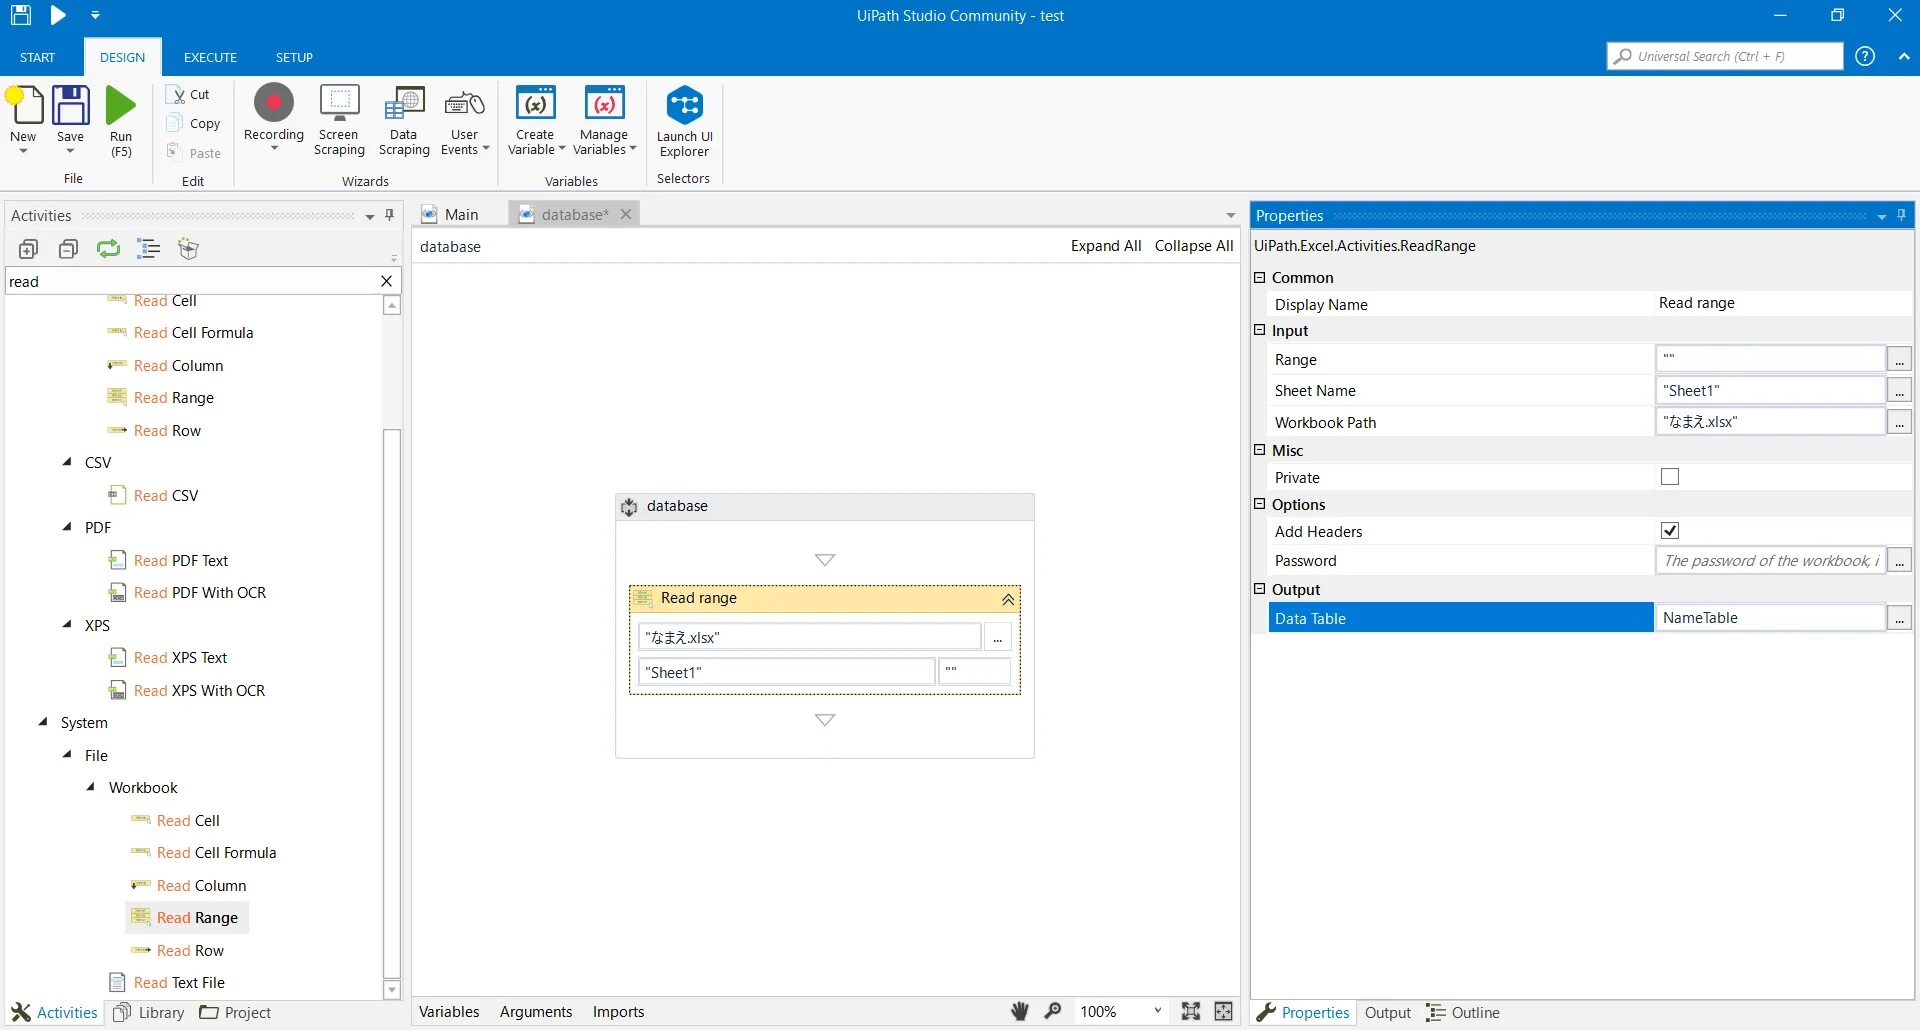Clear the read search box

pyautogui.click(x=386, y=281)
